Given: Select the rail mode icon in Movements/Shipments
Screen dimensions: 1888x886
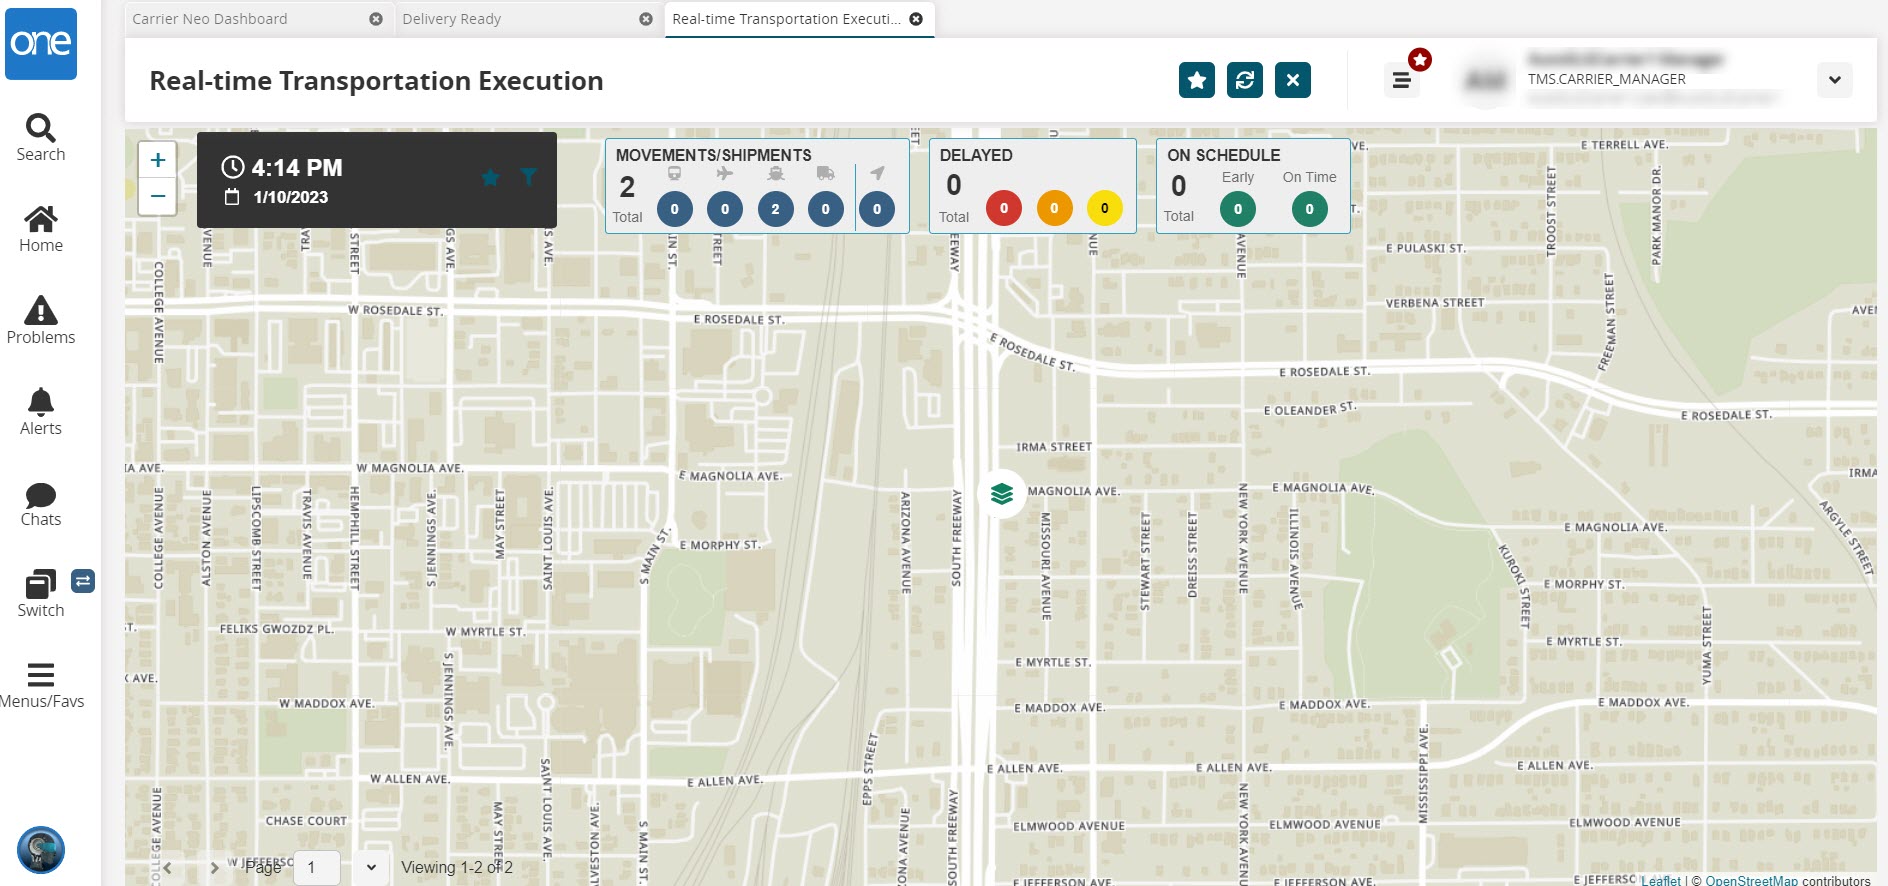Looking at the screenshot, I should tap(675, 173).
